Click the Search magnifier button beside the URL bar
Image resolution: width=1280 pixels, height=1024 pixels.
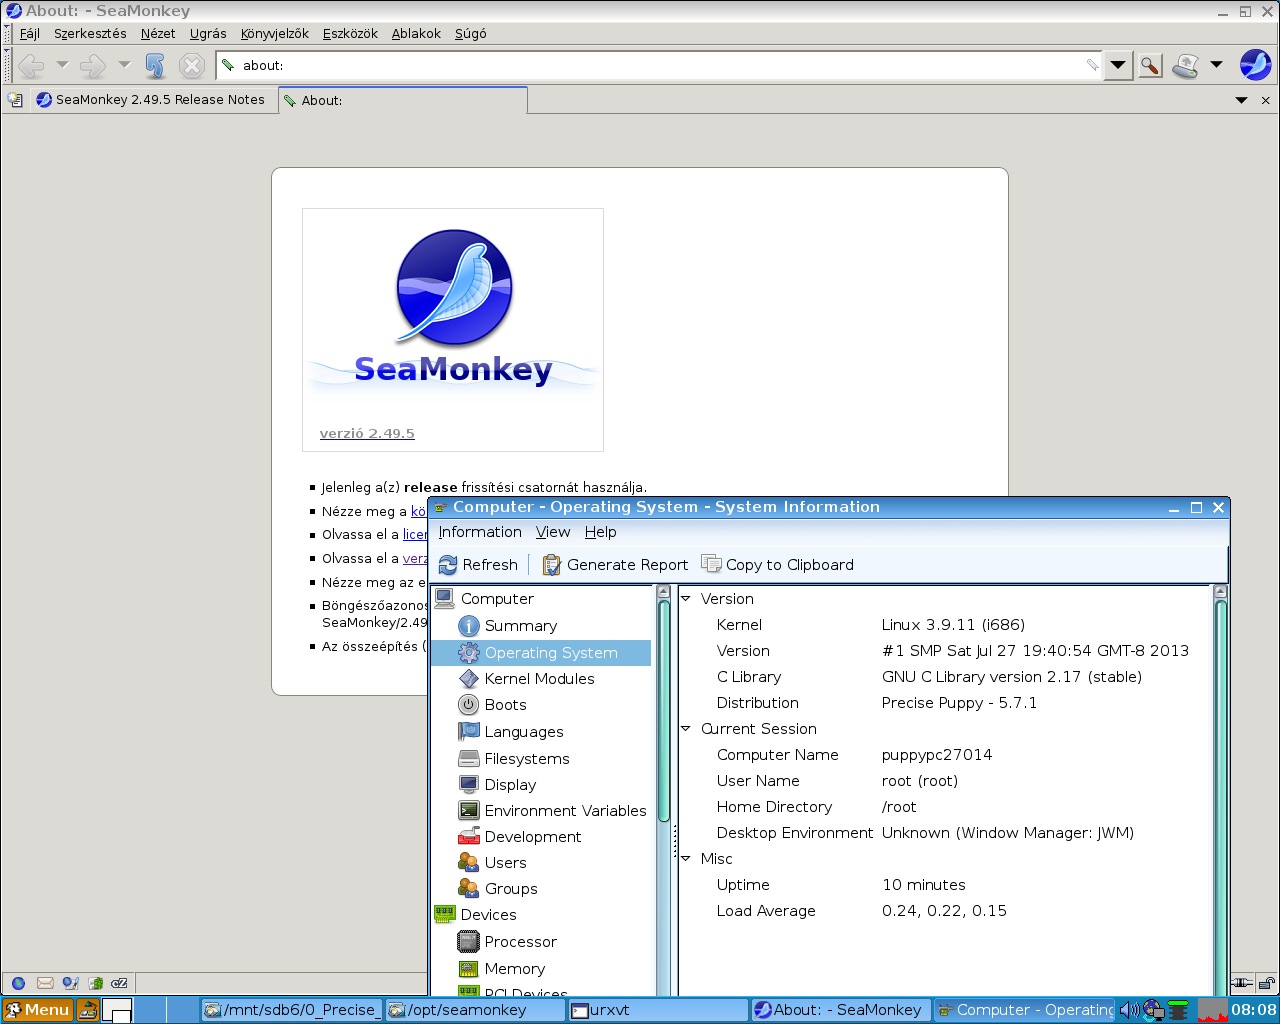tap(1150, 66)
